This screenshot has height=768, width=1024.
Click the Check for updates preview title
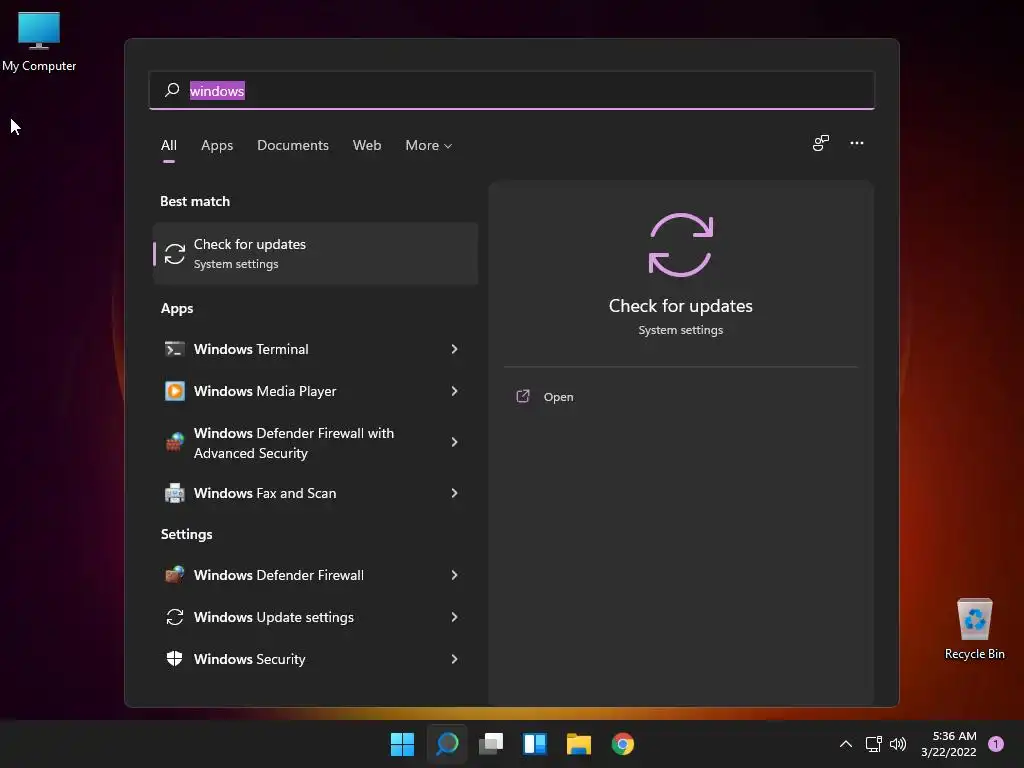coord(680,306)
